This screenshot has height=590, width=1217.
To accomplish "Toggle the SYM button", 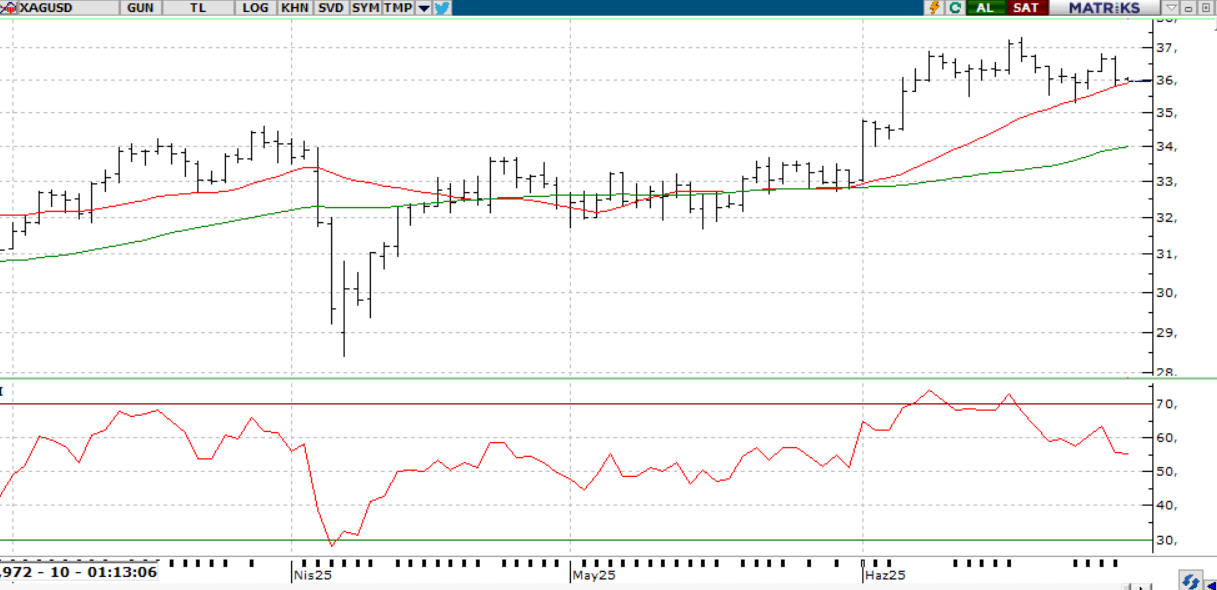I will click(x=365, y=7).
